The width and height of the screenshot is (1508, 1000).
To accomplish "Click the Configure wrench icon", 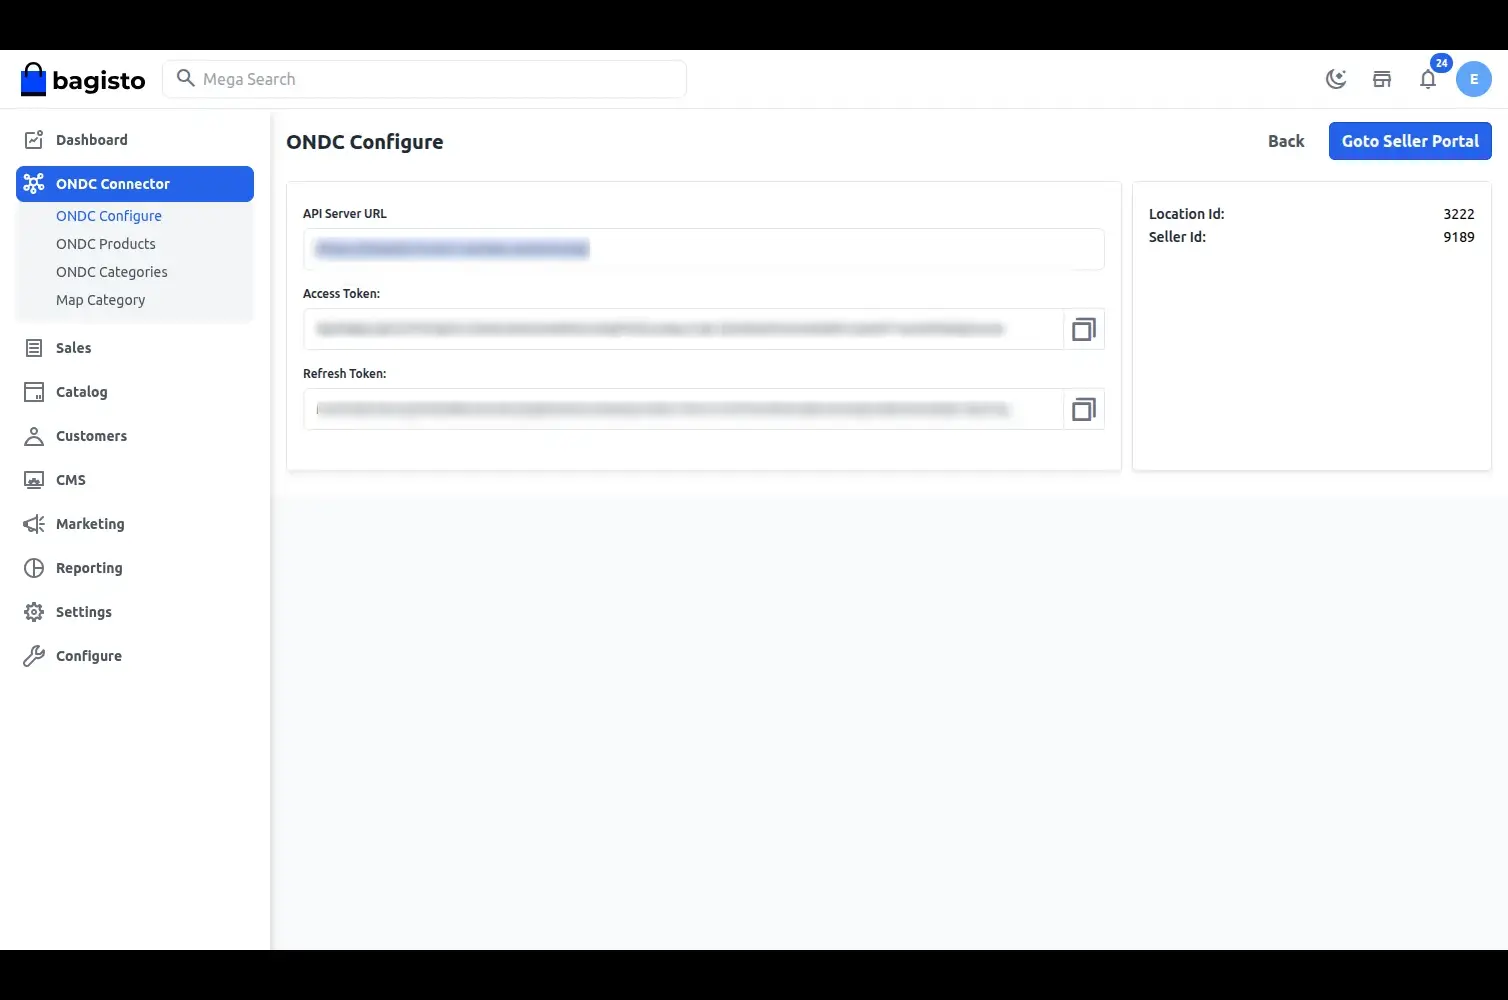I will [x=33, y=655].
